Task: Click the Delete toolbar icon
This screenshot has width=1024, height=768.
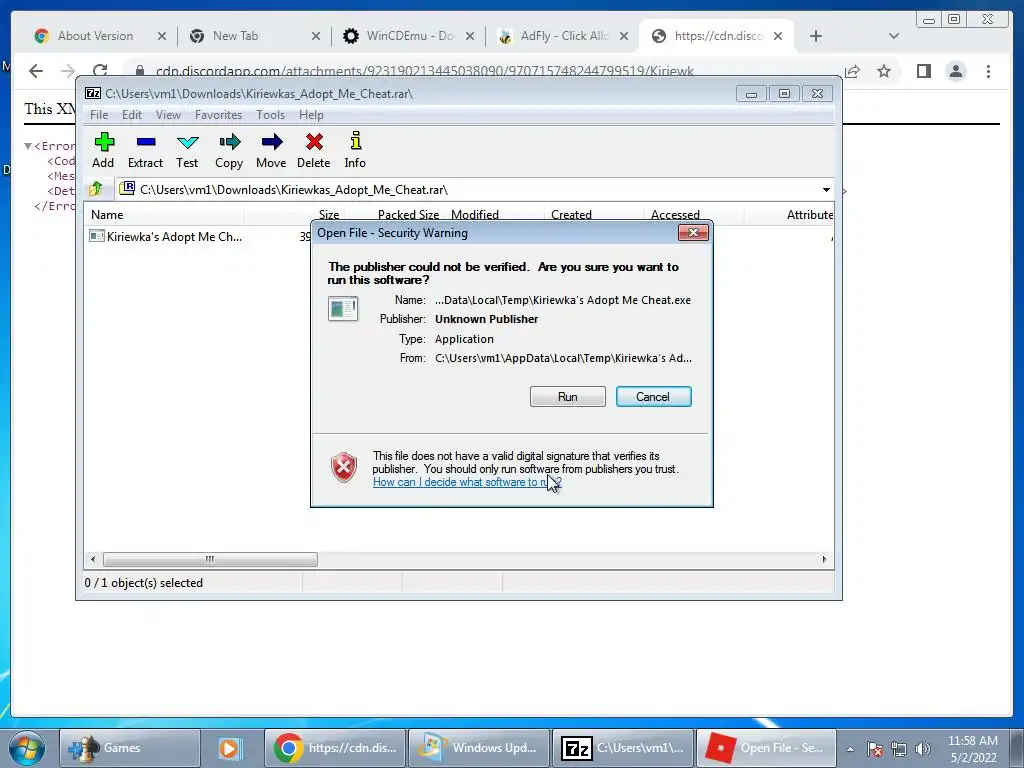Action: point(313,150)
